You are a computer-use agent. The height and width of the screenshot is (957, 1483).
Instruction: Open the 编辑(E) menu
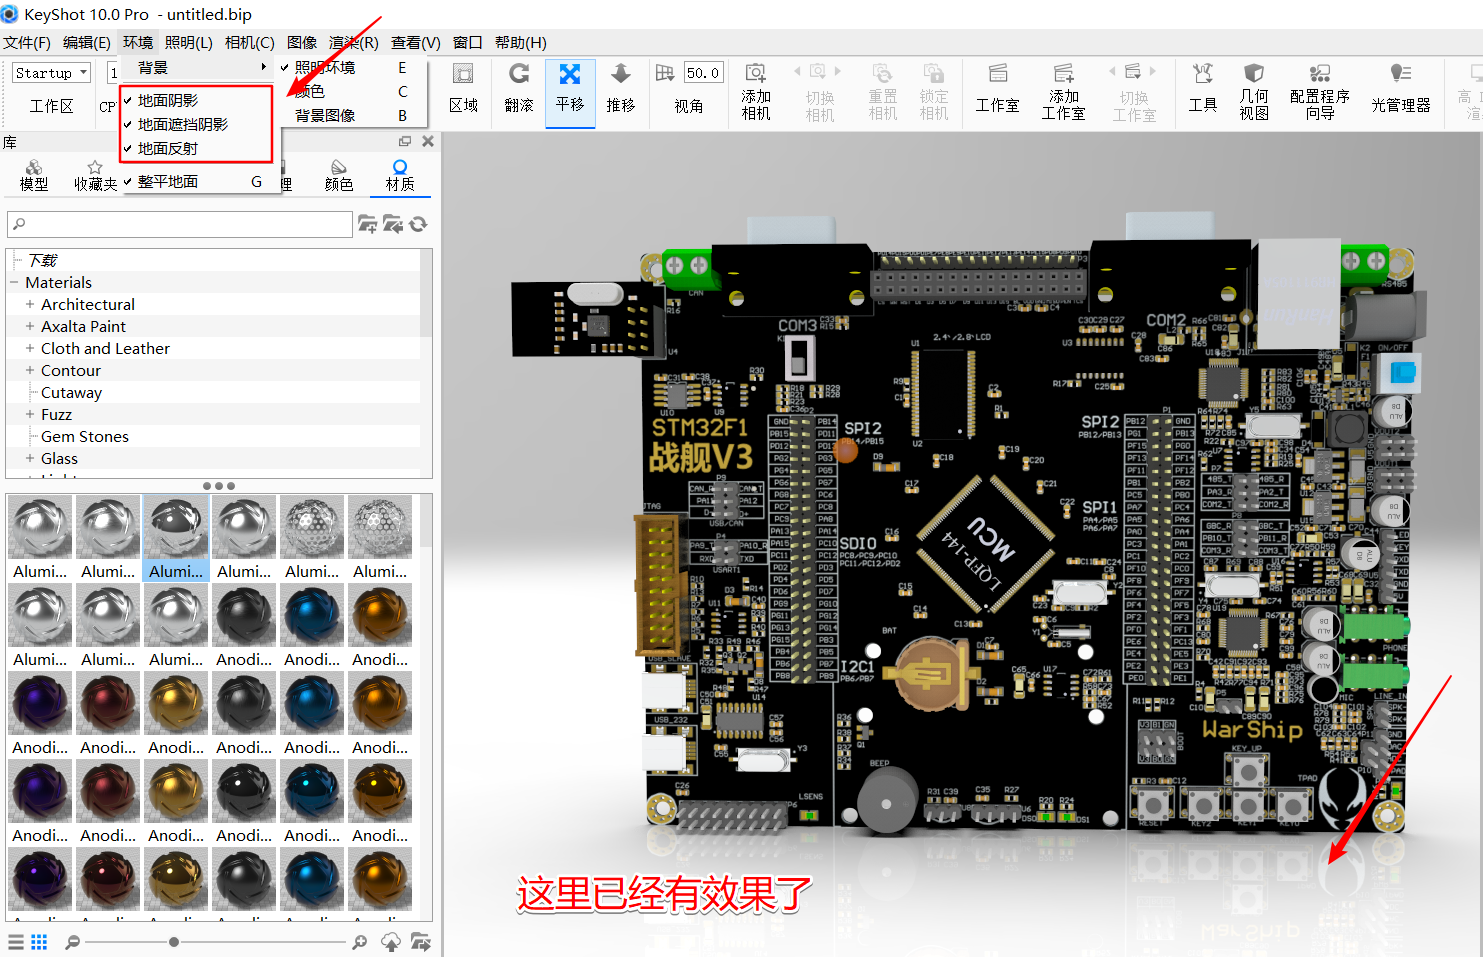87,43
